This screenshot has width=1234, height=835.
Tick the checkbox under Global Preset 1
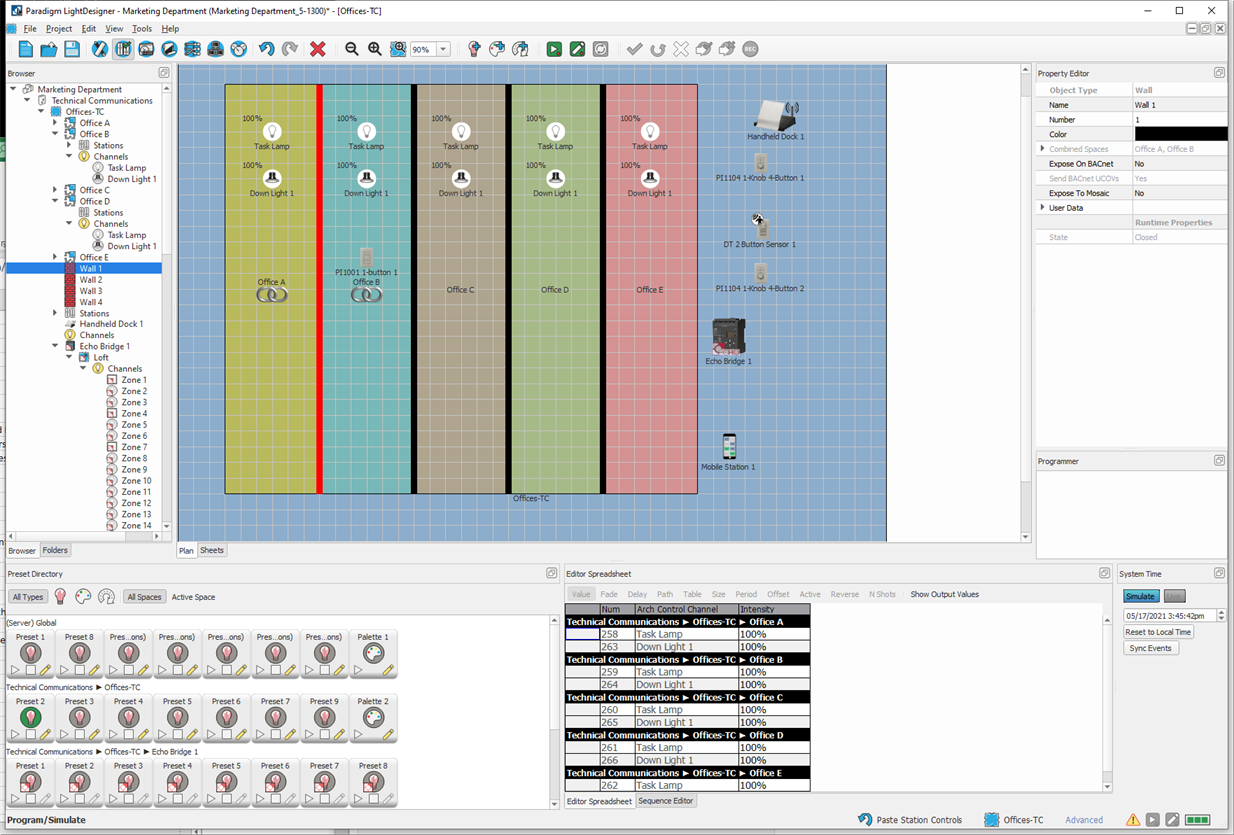(x=31, y=670)
